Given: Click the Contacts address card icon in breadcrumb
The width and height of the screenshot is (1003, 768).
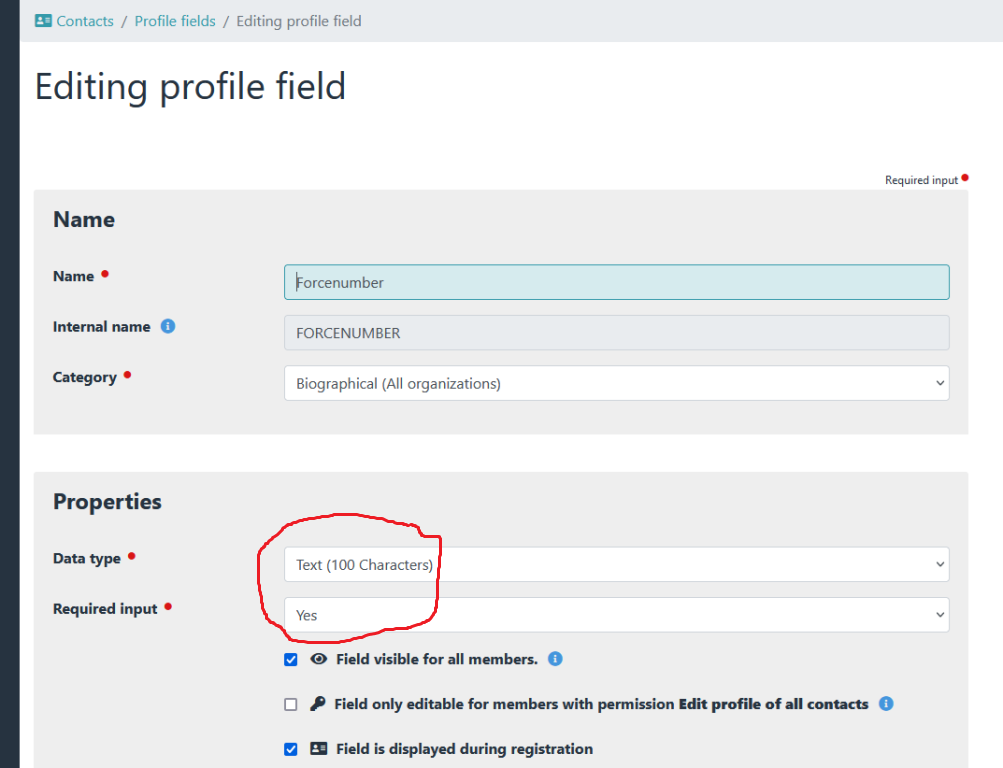Looking at the screenshot, I should (43, 21).
